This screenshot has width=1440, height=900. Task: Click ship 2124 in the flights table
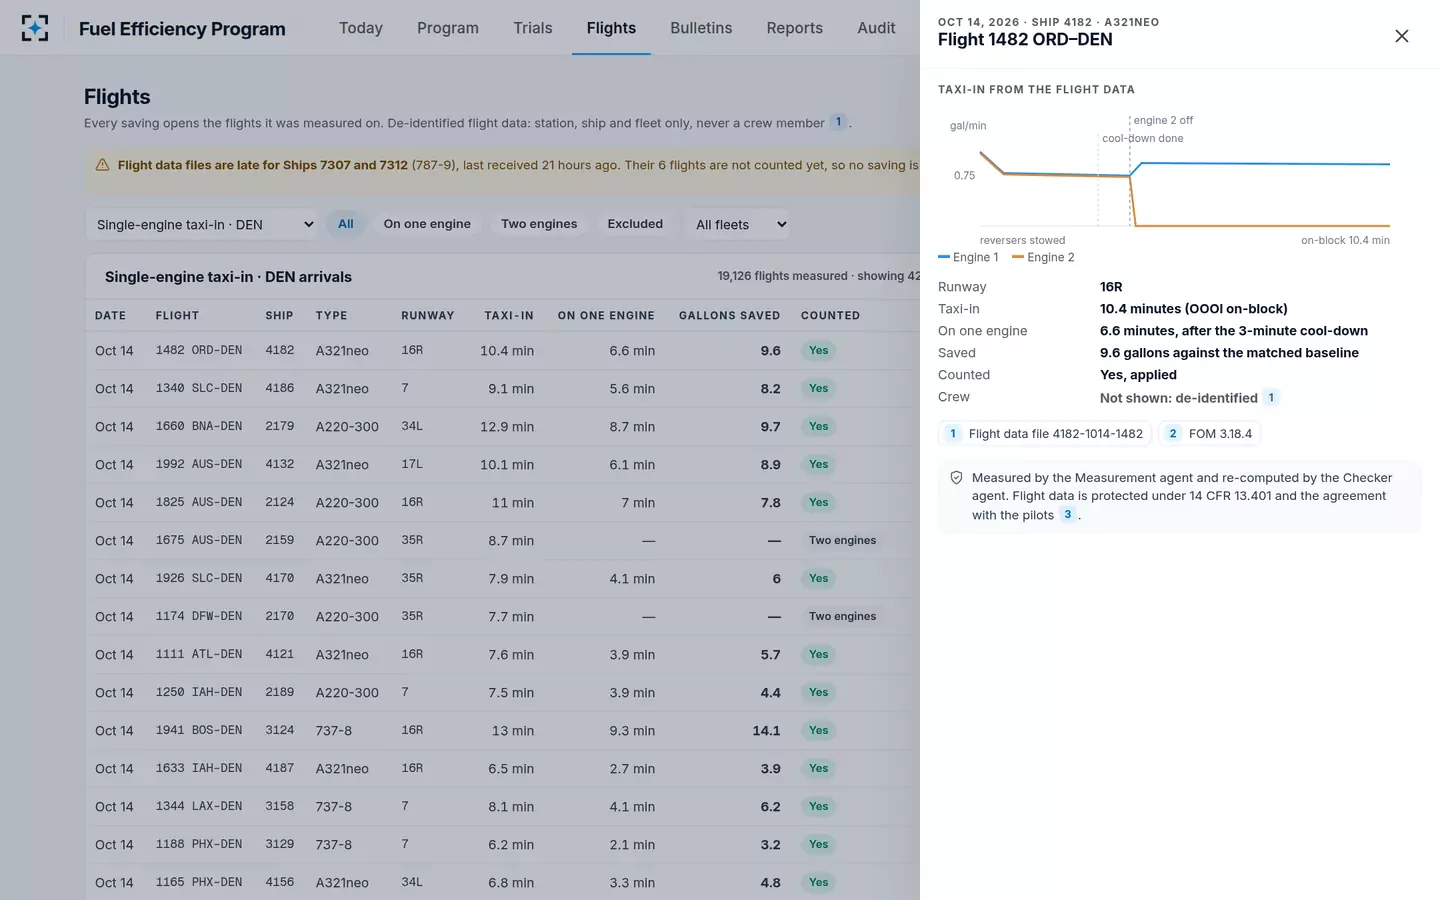pyautogui.click(x=280, y=503)
